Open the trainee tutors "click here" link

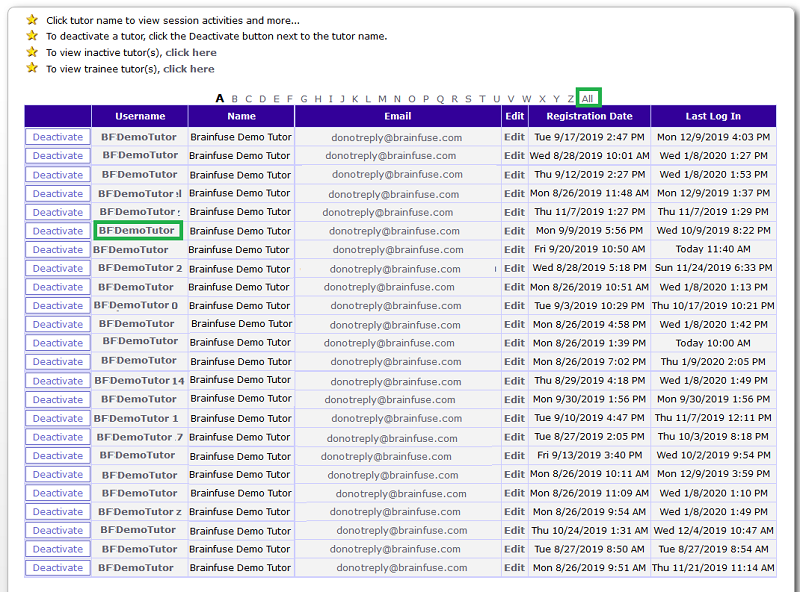point(188,69)
